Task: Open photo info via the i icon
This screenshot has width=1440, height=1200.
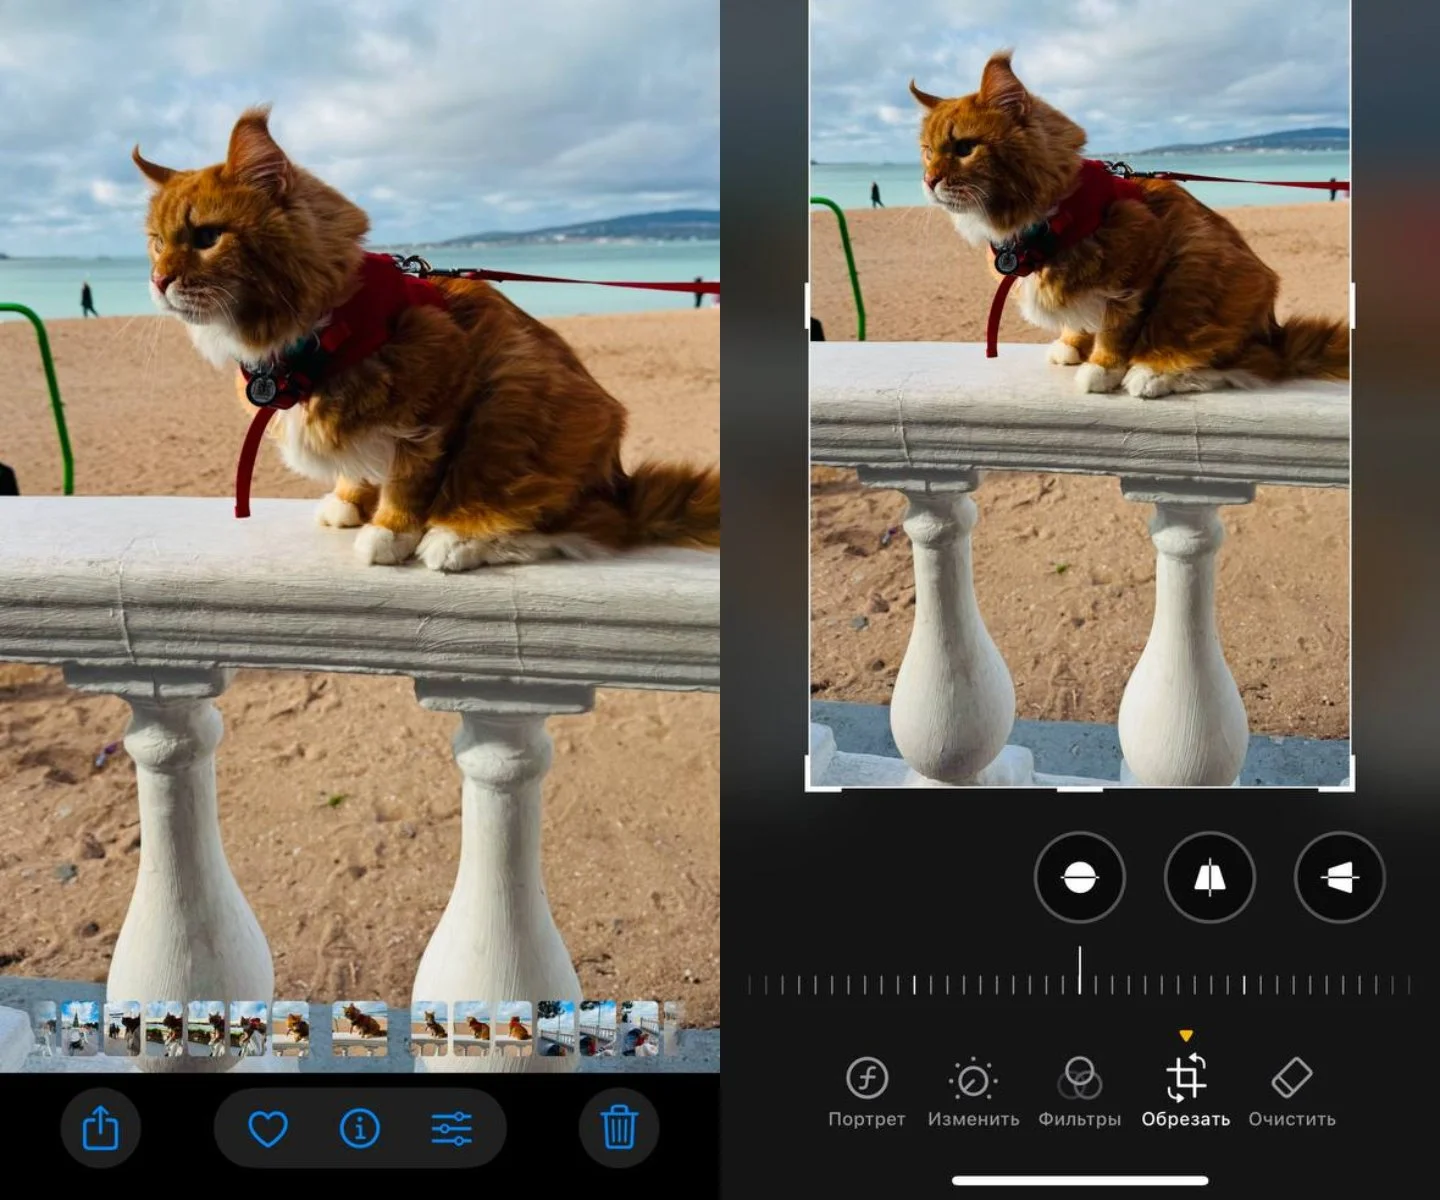Action: tap(360, 1129)
